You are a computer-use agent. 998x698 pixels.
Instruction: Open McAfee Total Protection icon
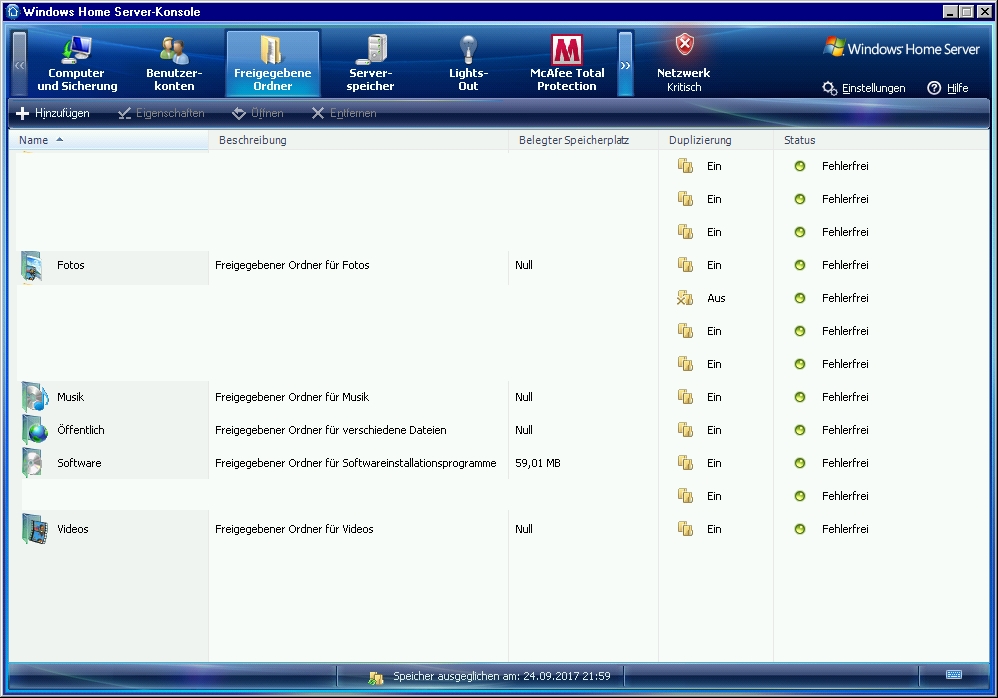(567, 50)
